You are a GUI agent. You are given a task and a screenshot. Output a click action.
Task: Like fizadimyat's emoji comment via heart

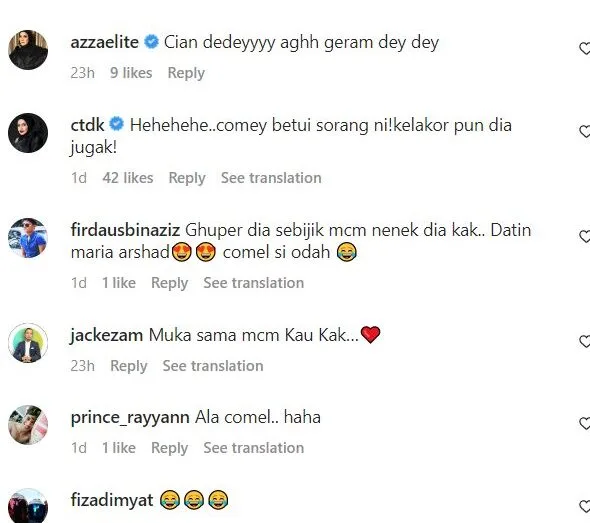point(585,506)
